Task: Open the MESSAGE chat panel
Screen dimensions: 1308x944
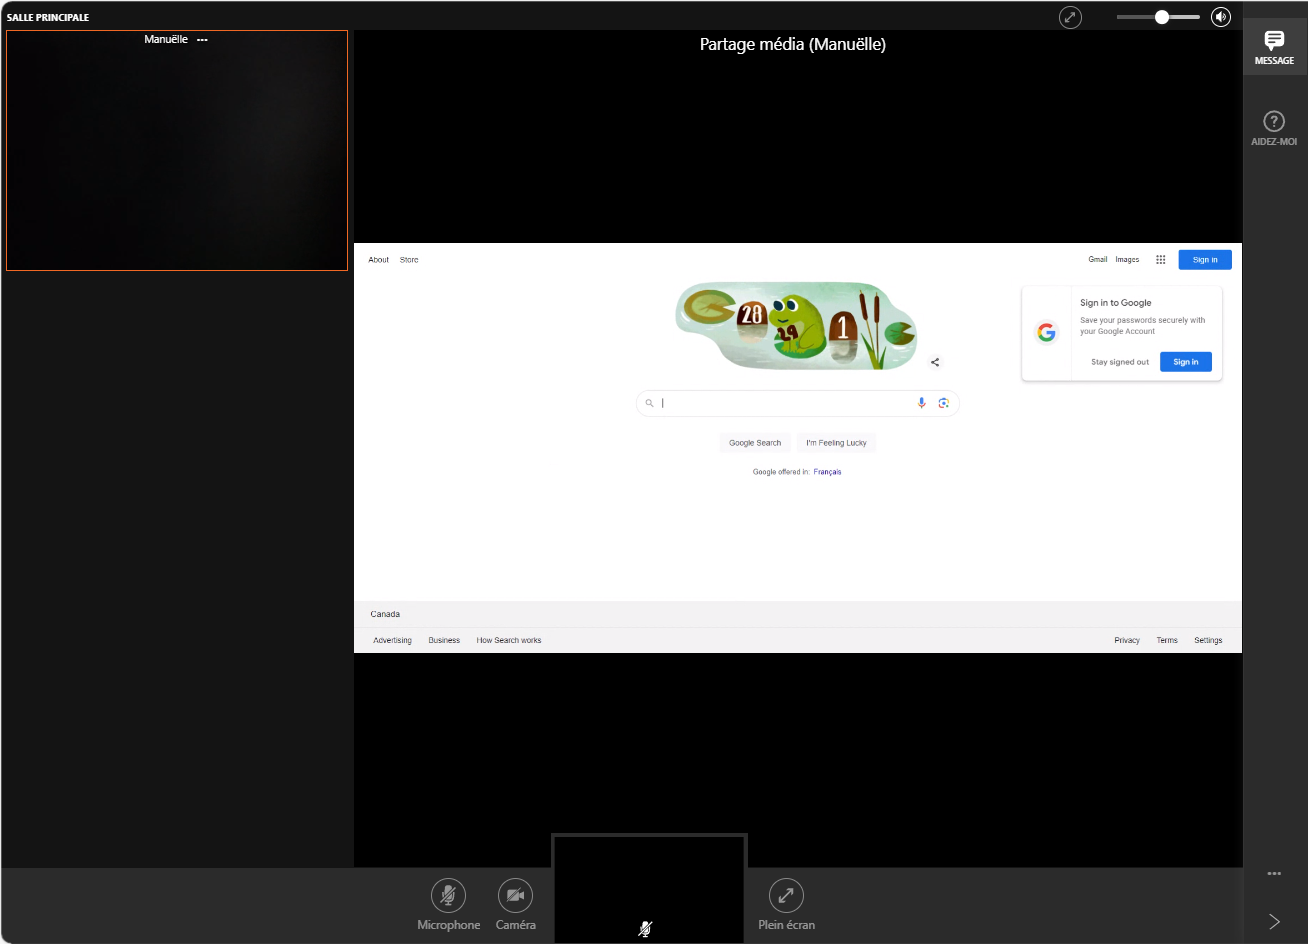Action: point(1274,47)
